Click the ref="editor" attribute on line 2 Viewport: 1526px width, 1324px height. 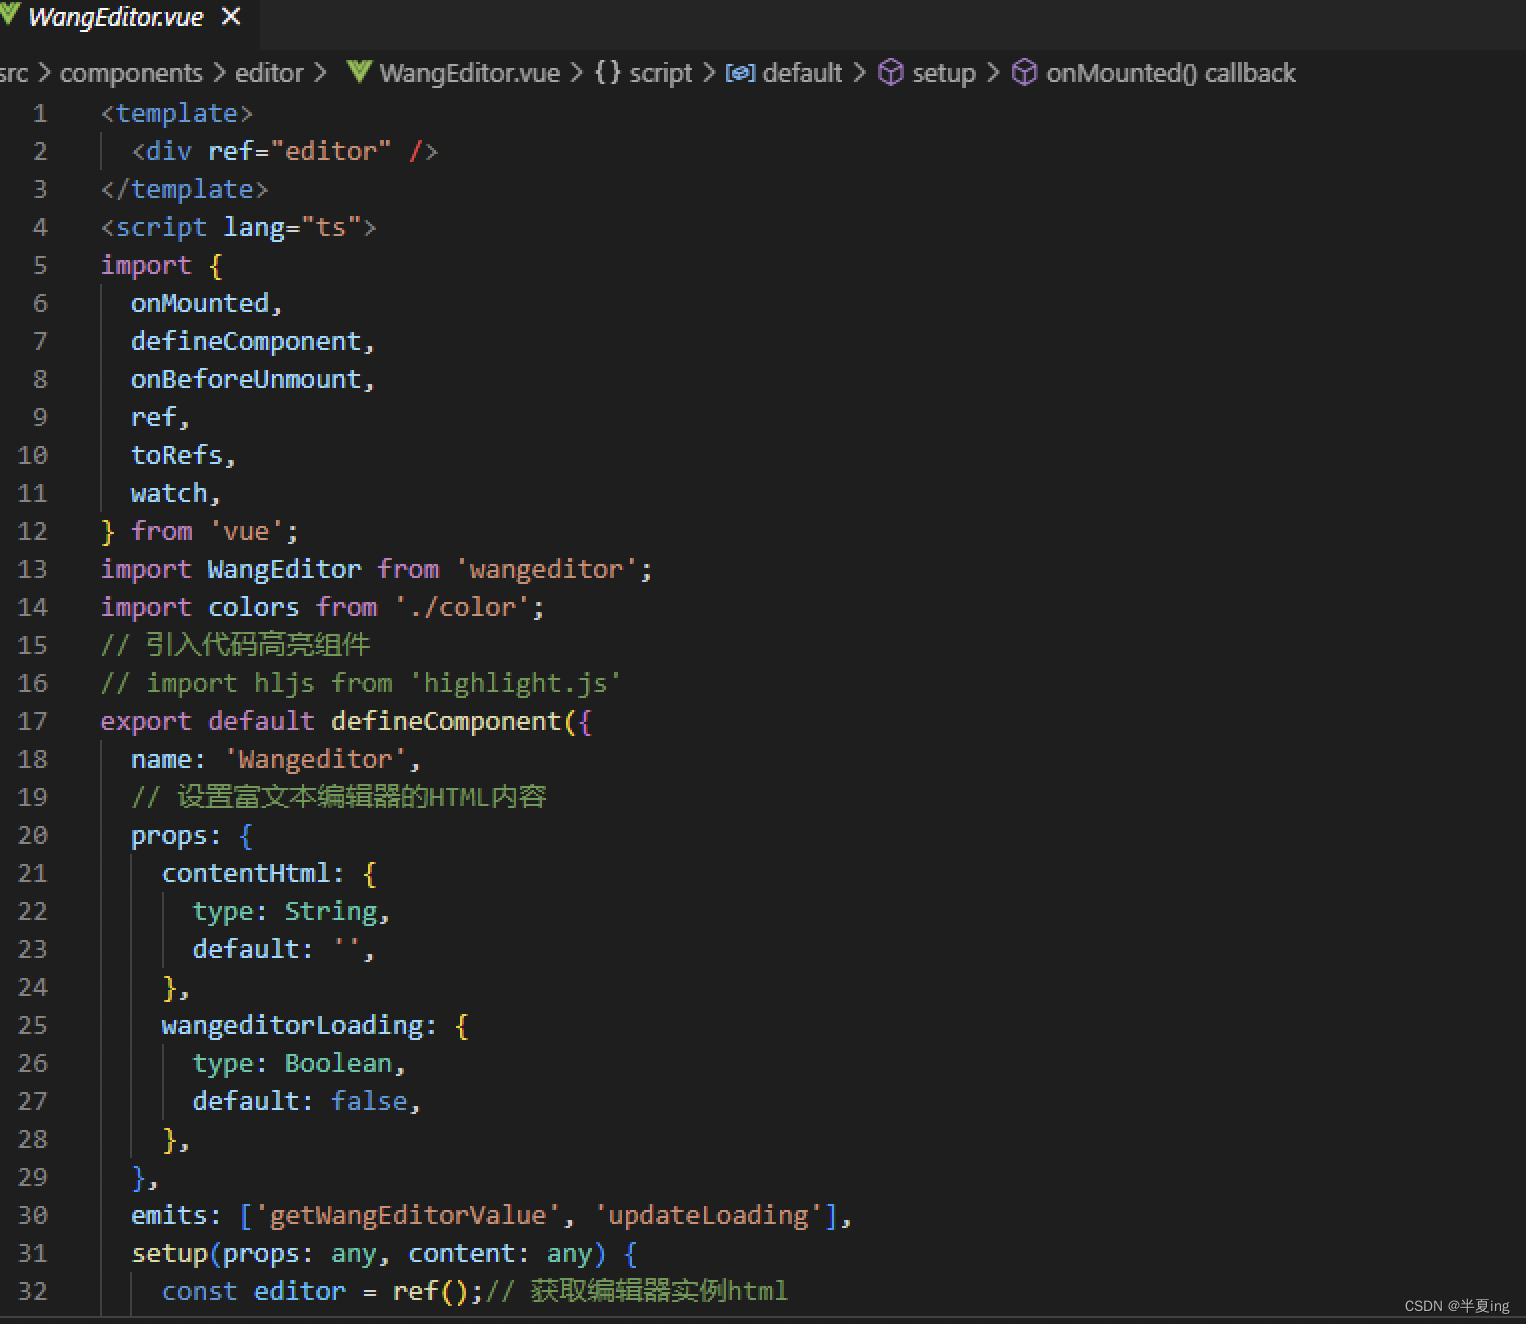click(x=299, y=151)
